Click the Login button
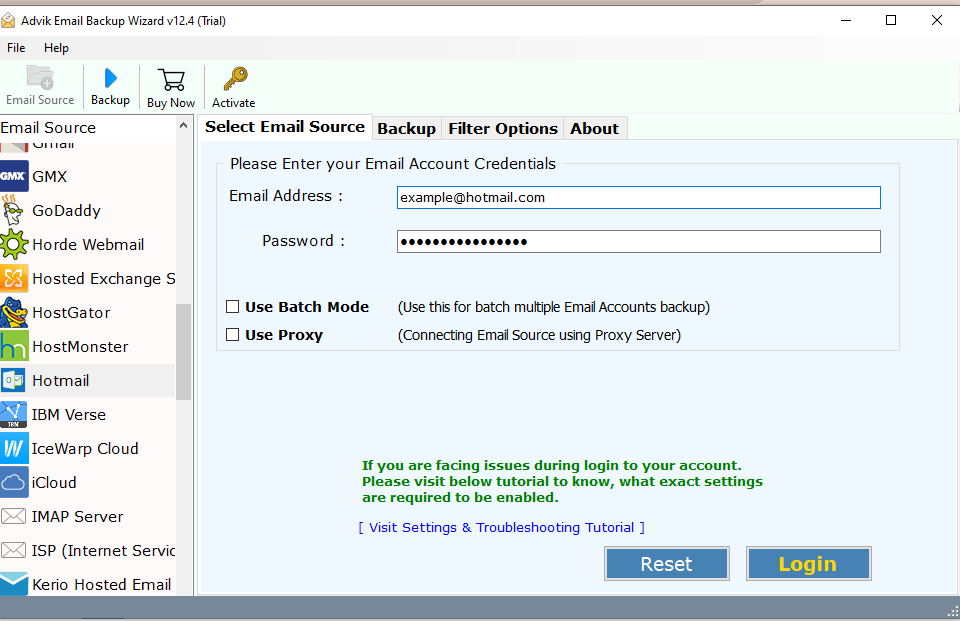Image resolution: width=960 pixels, height=621 pixels. (x=808, y=563)
